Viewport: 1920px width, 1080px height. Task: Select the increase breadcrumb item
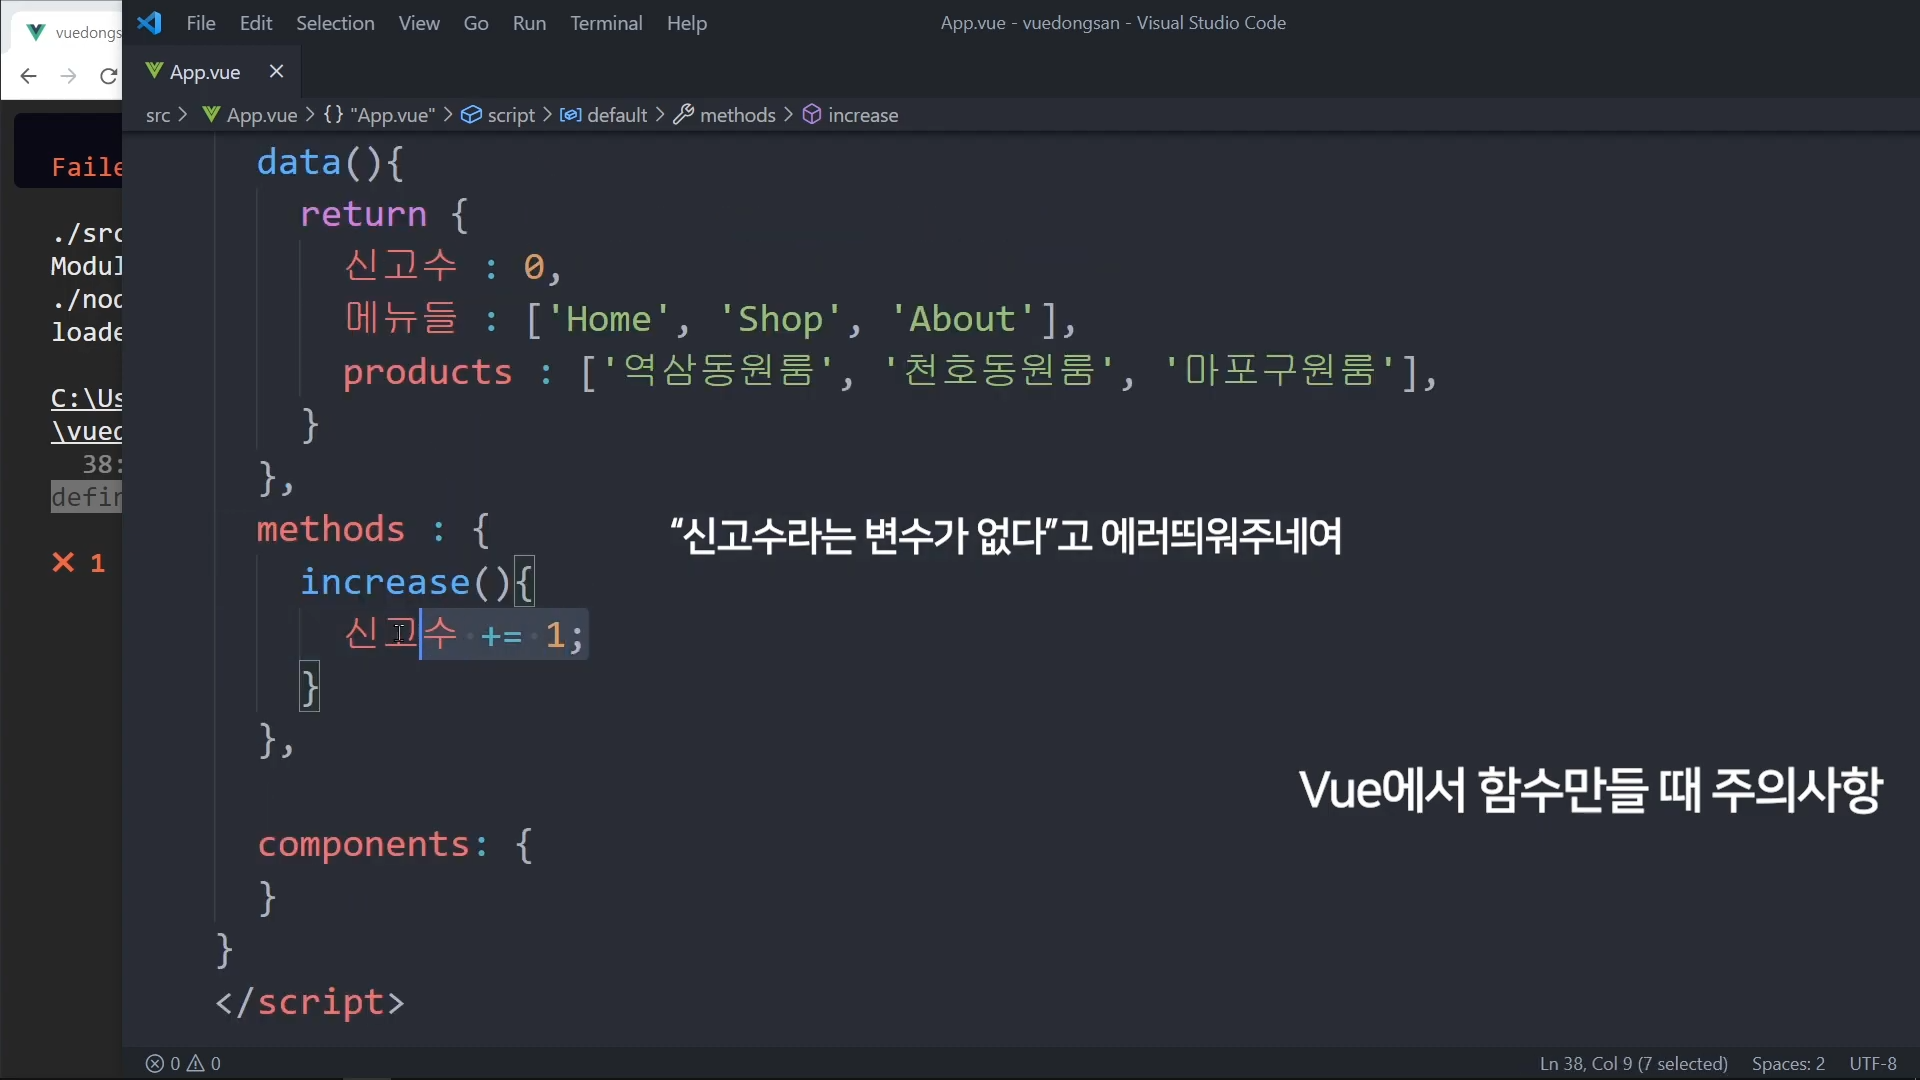[x=862, y=115]
